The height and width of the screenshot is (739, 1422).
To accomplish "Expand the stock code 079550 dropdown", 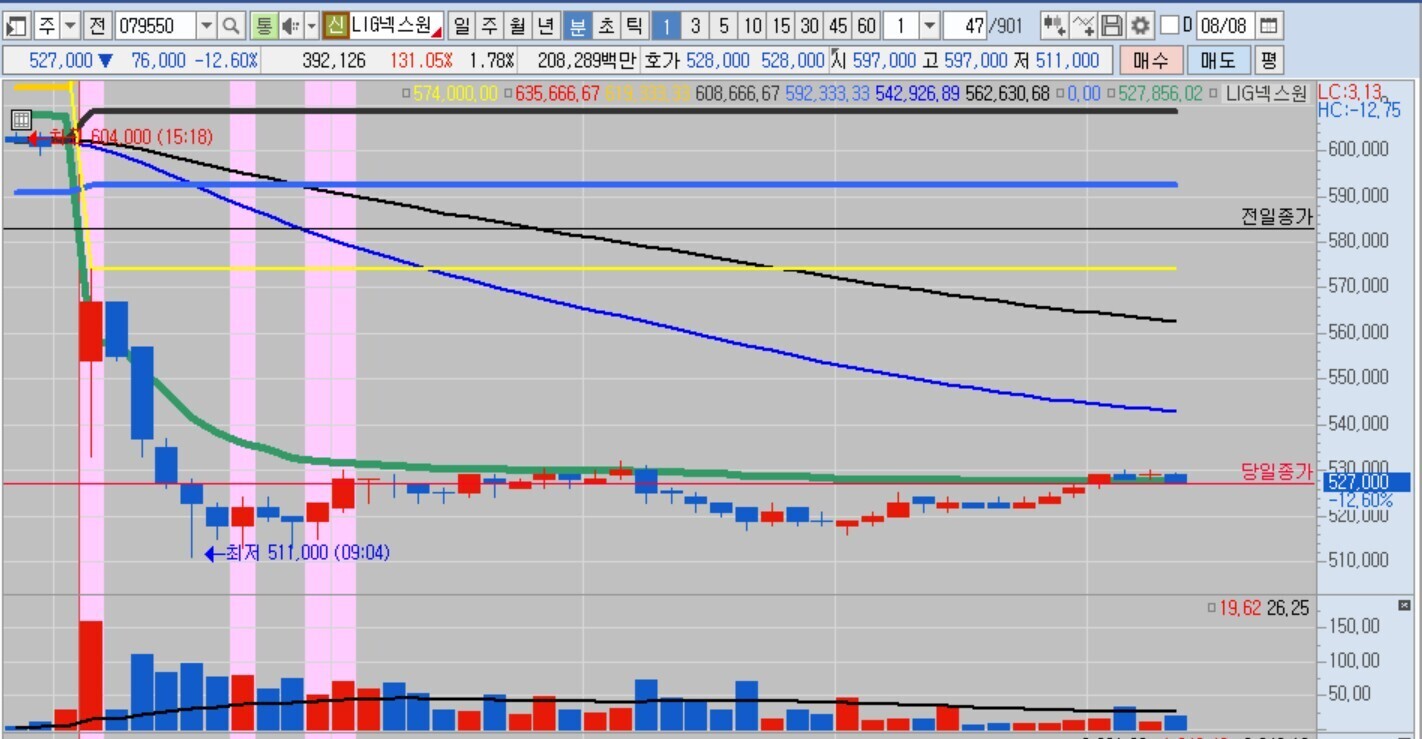I will pos(206,26).
